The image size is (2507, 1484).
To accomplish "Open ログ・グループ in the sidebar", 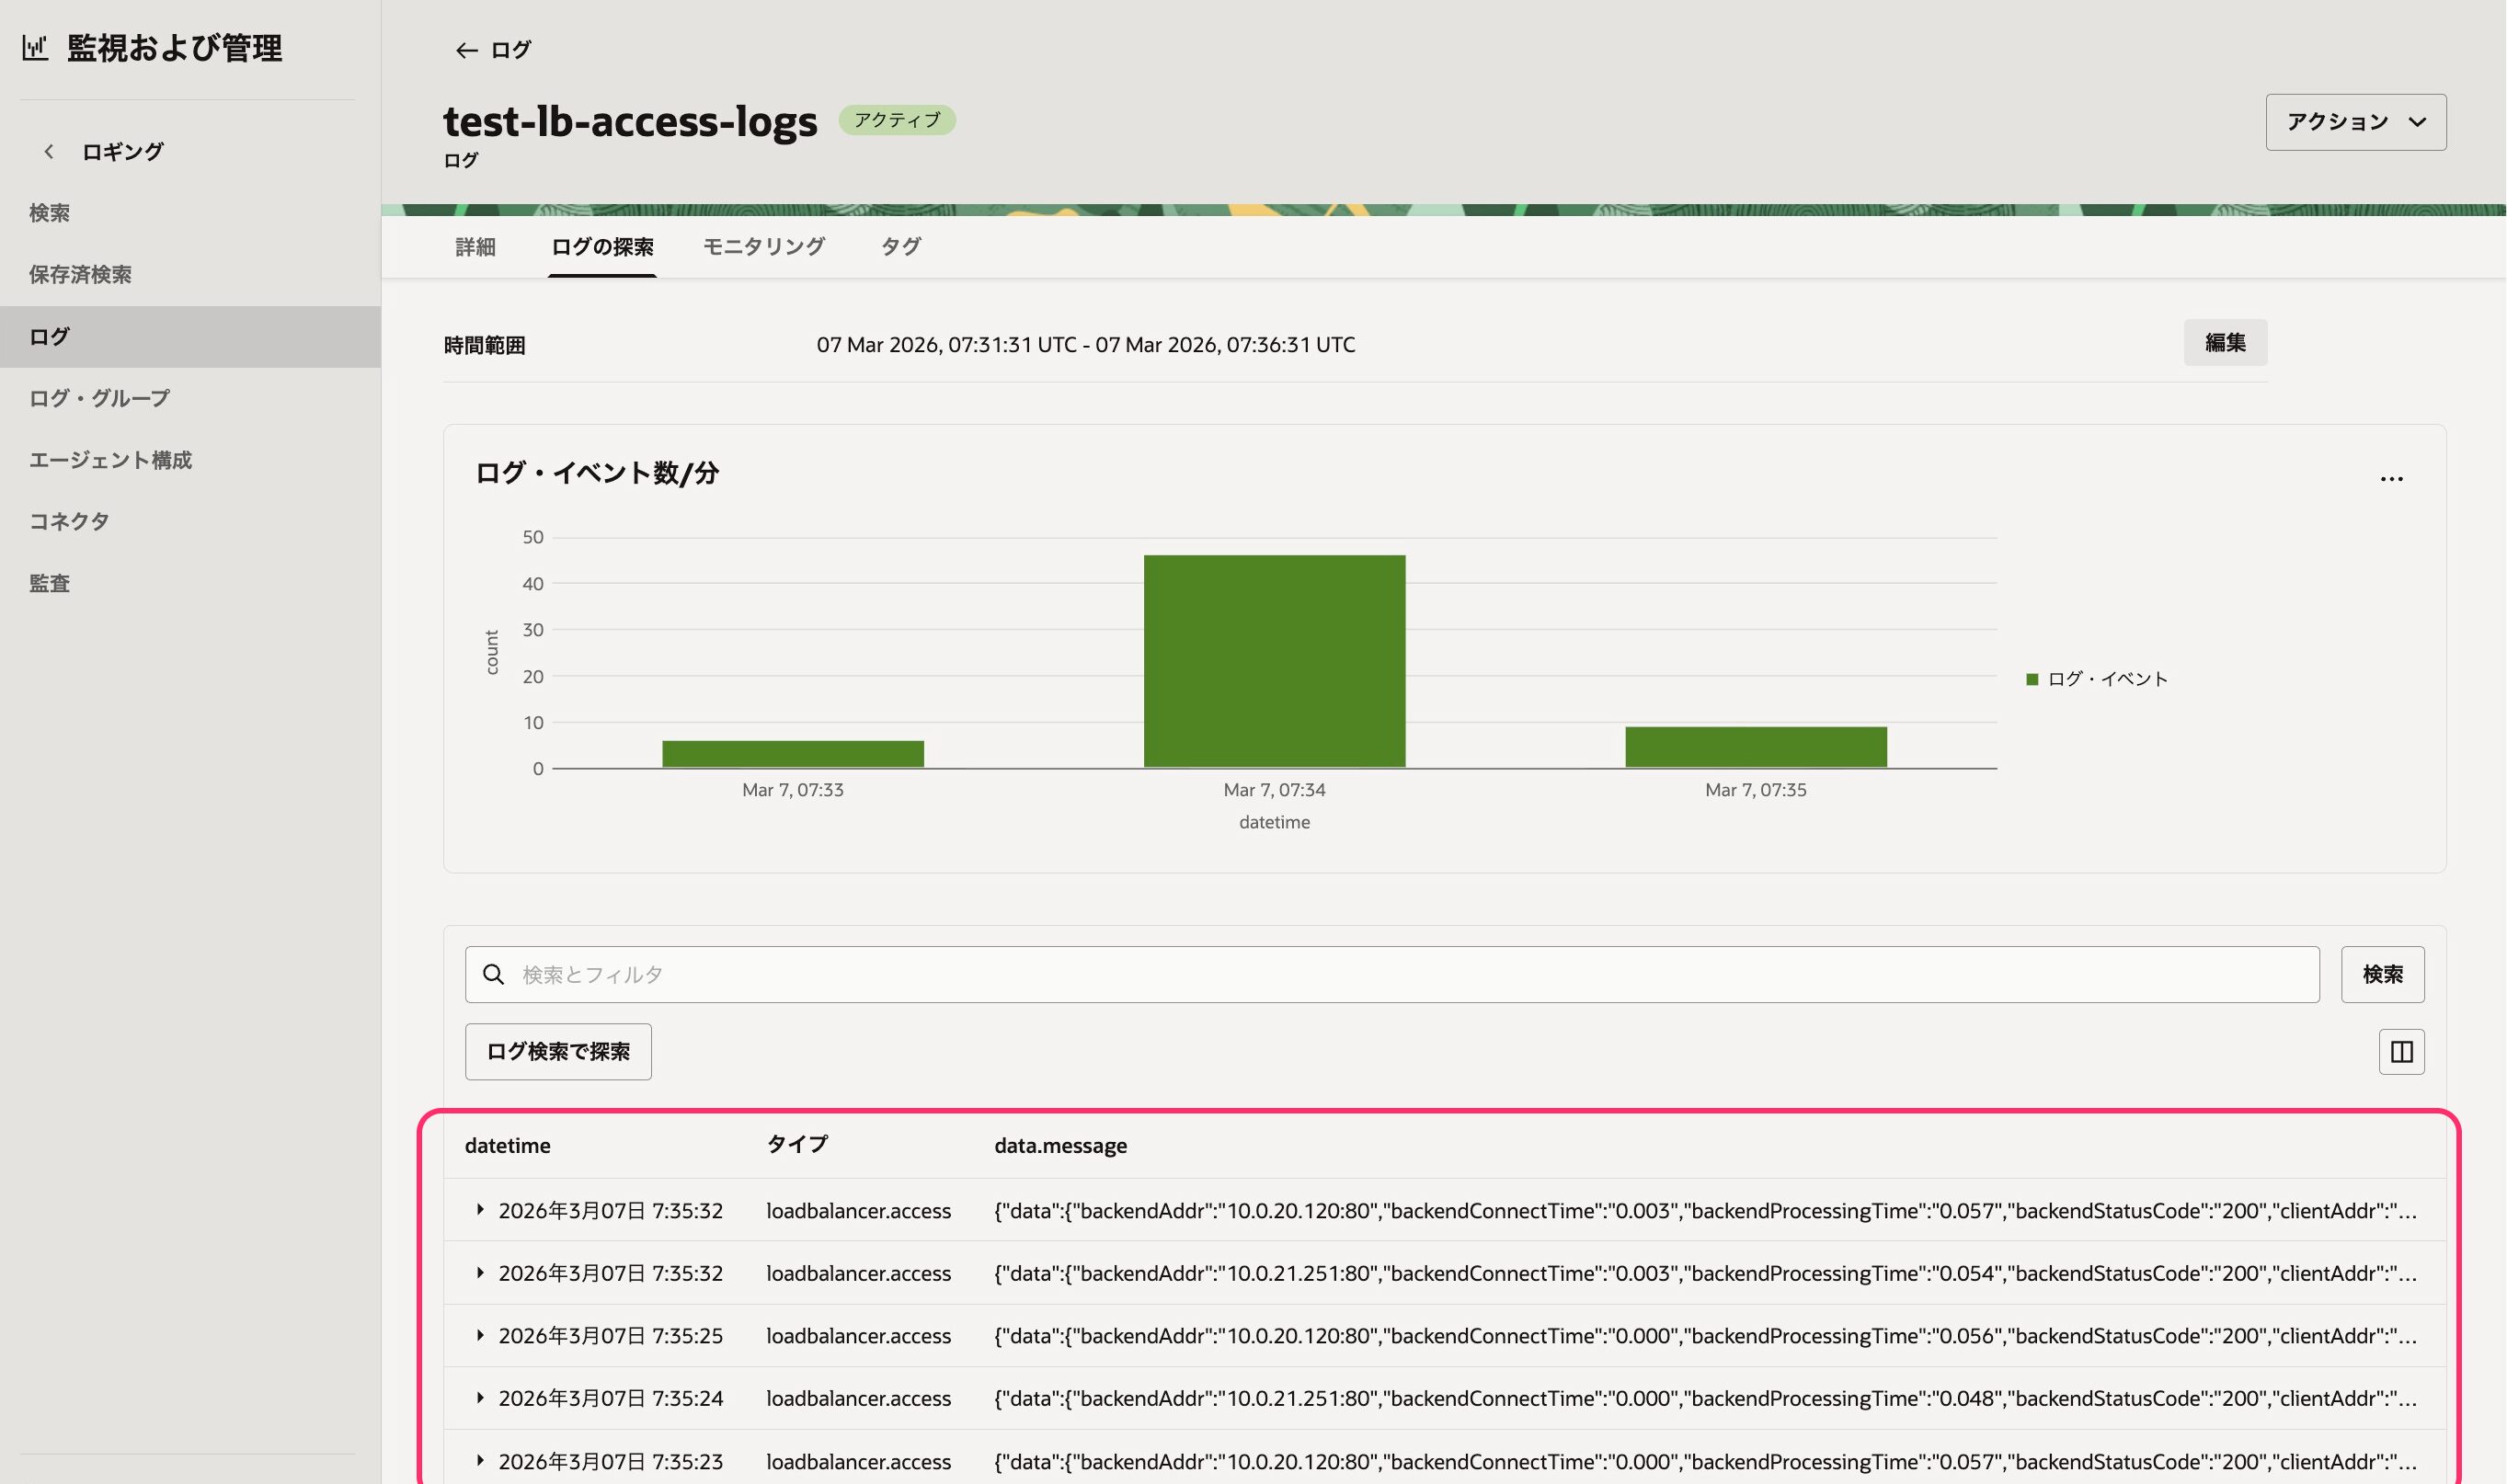I will (x=99, y=398).
